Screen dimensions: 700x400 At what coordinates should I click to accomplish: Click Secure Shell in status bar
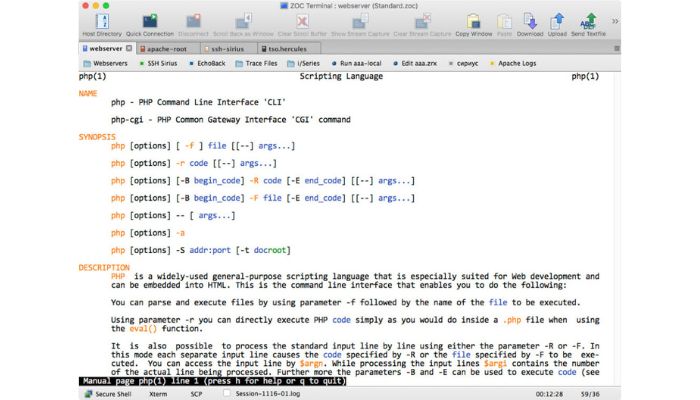pyautogui.click(x=108, y=394)
